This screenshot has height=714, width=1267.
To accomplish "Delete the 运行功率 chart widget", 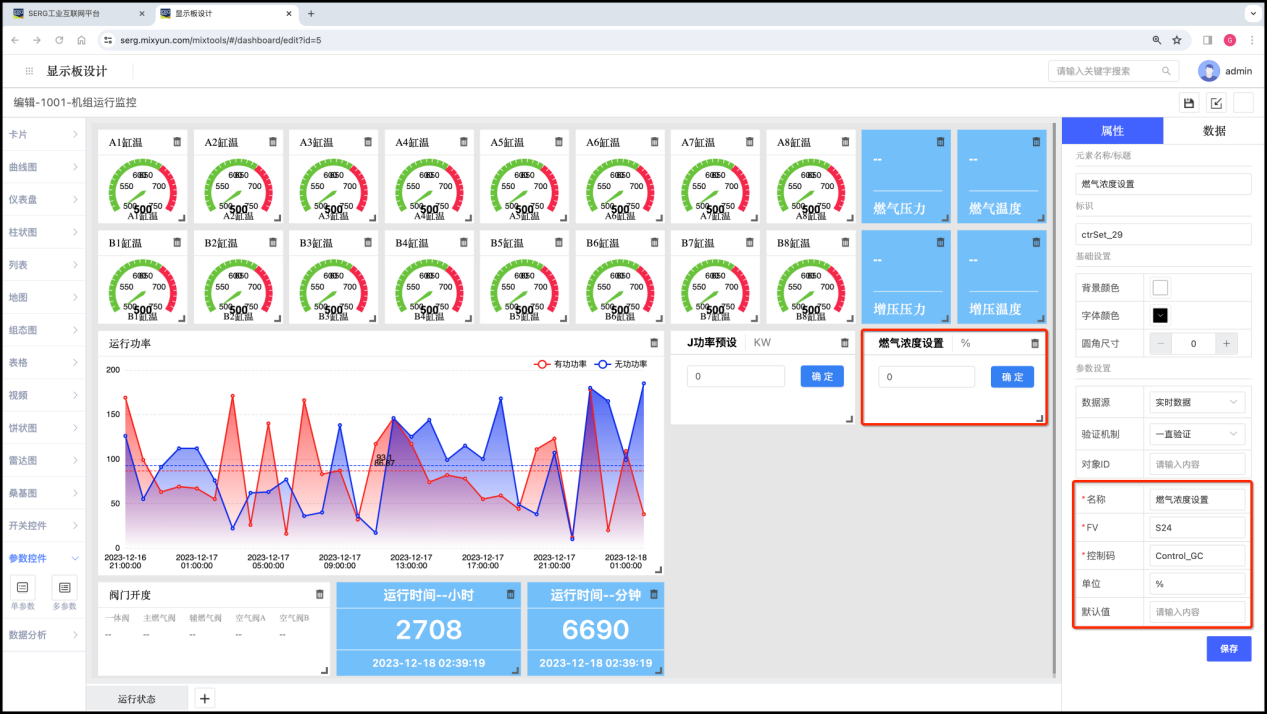I will tap(654, 343).
